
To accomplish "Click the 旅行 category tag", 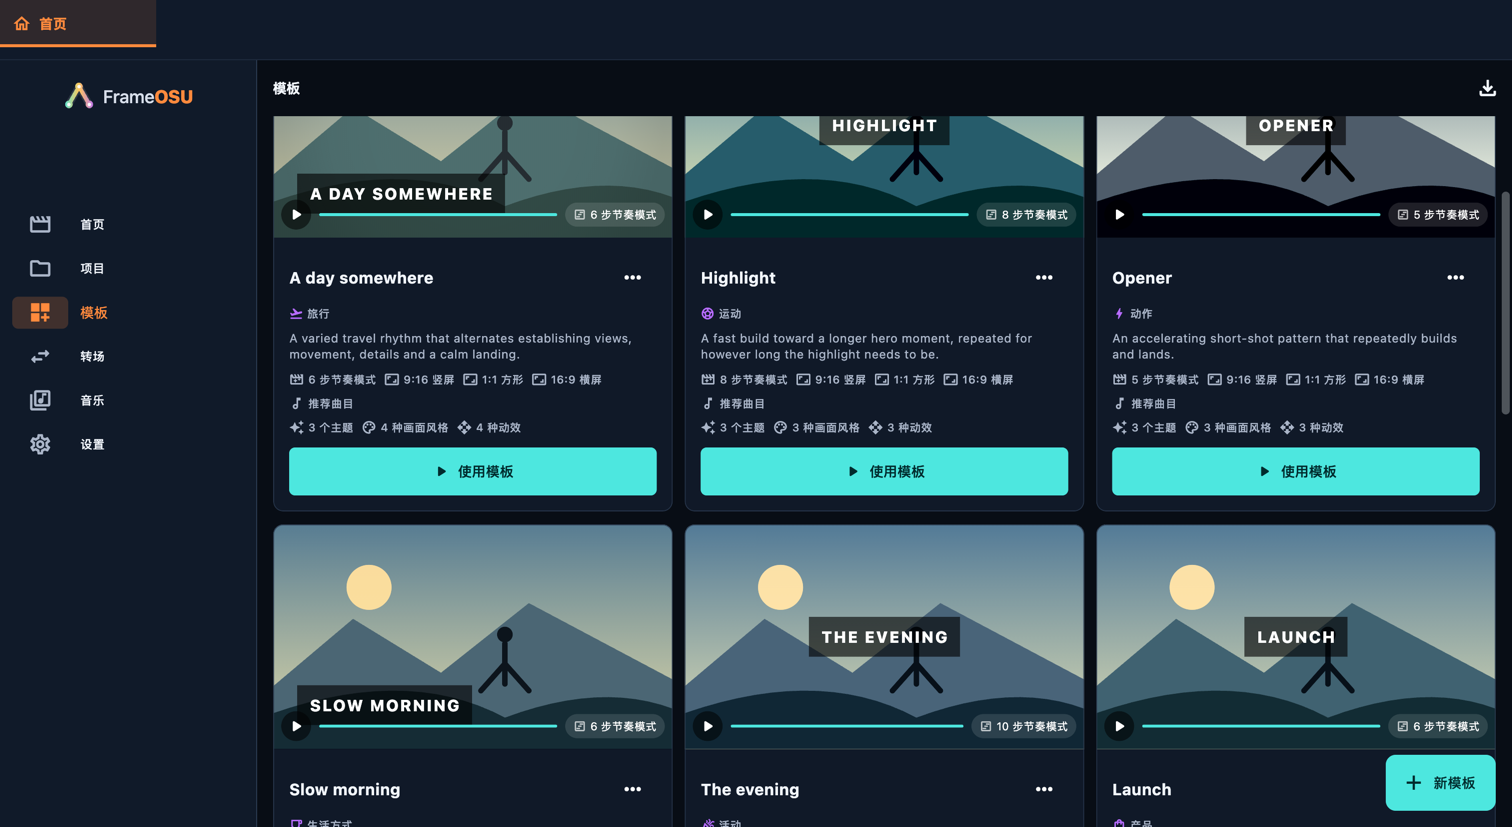I will pyautogui.click(x=309, y=314).
